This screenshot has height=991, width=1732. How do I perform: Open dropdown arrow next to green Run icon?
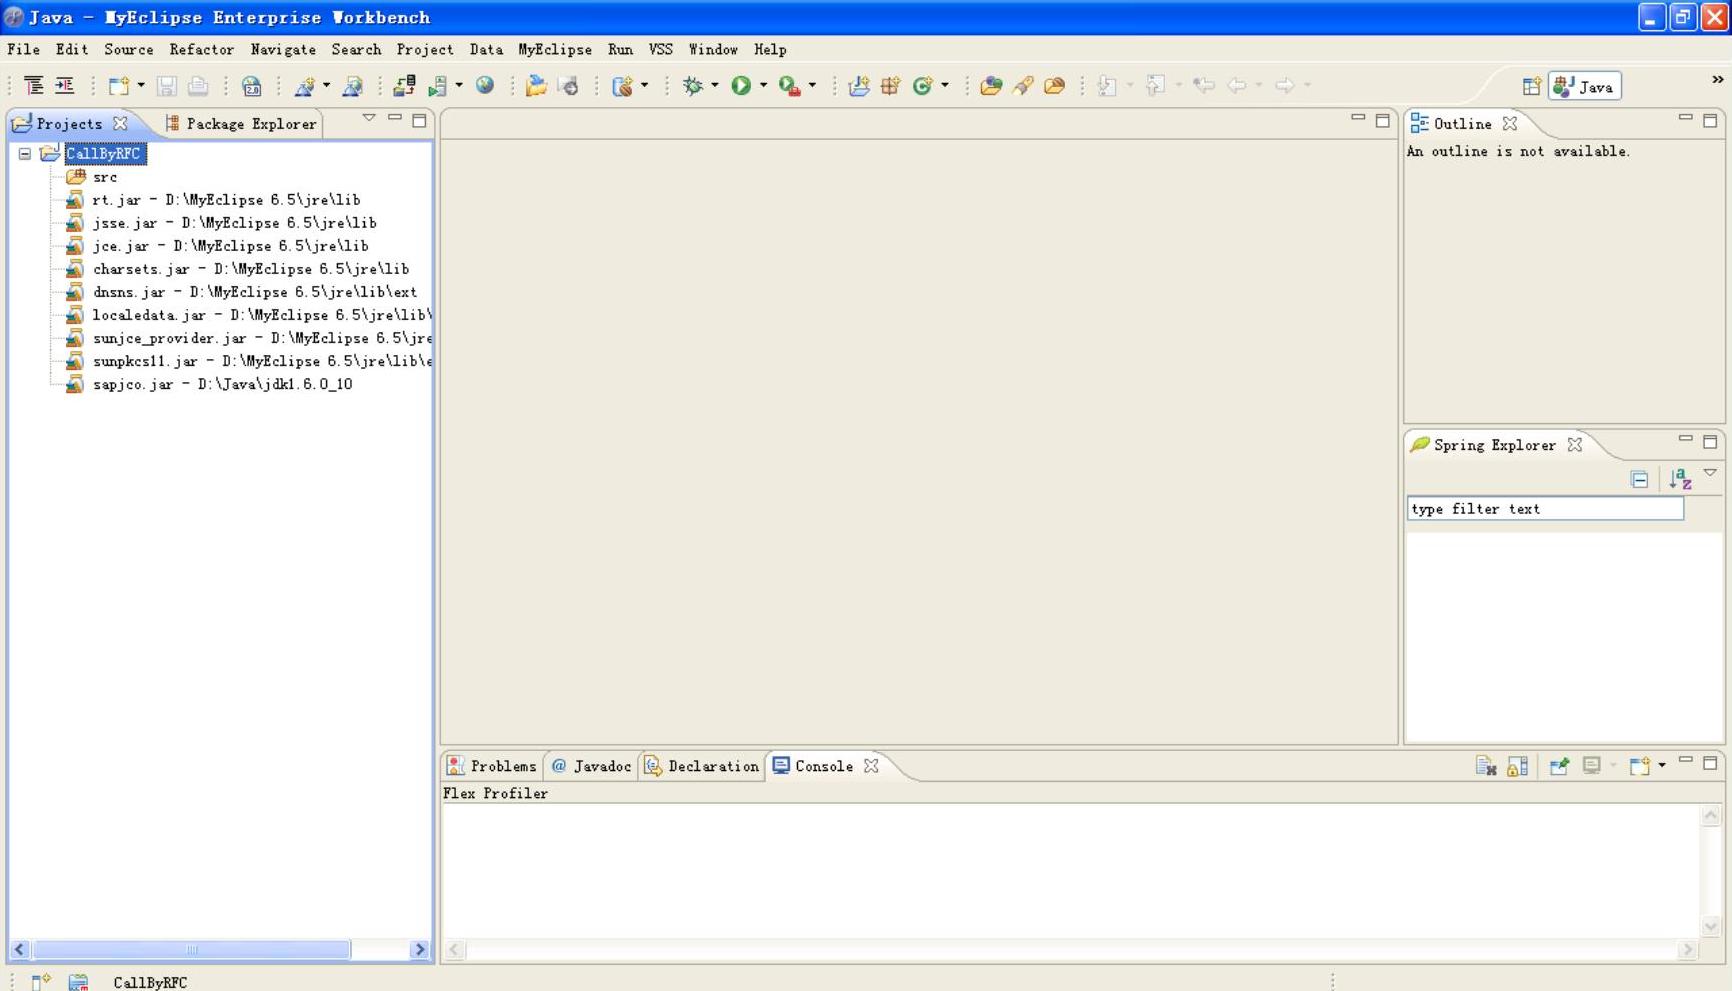click(x=763, y=86)
